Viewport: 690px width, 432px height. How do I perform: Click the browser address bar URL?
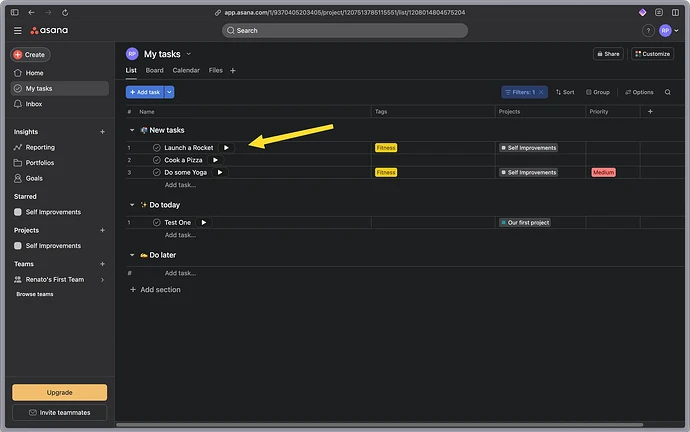(x=345, y=12)
